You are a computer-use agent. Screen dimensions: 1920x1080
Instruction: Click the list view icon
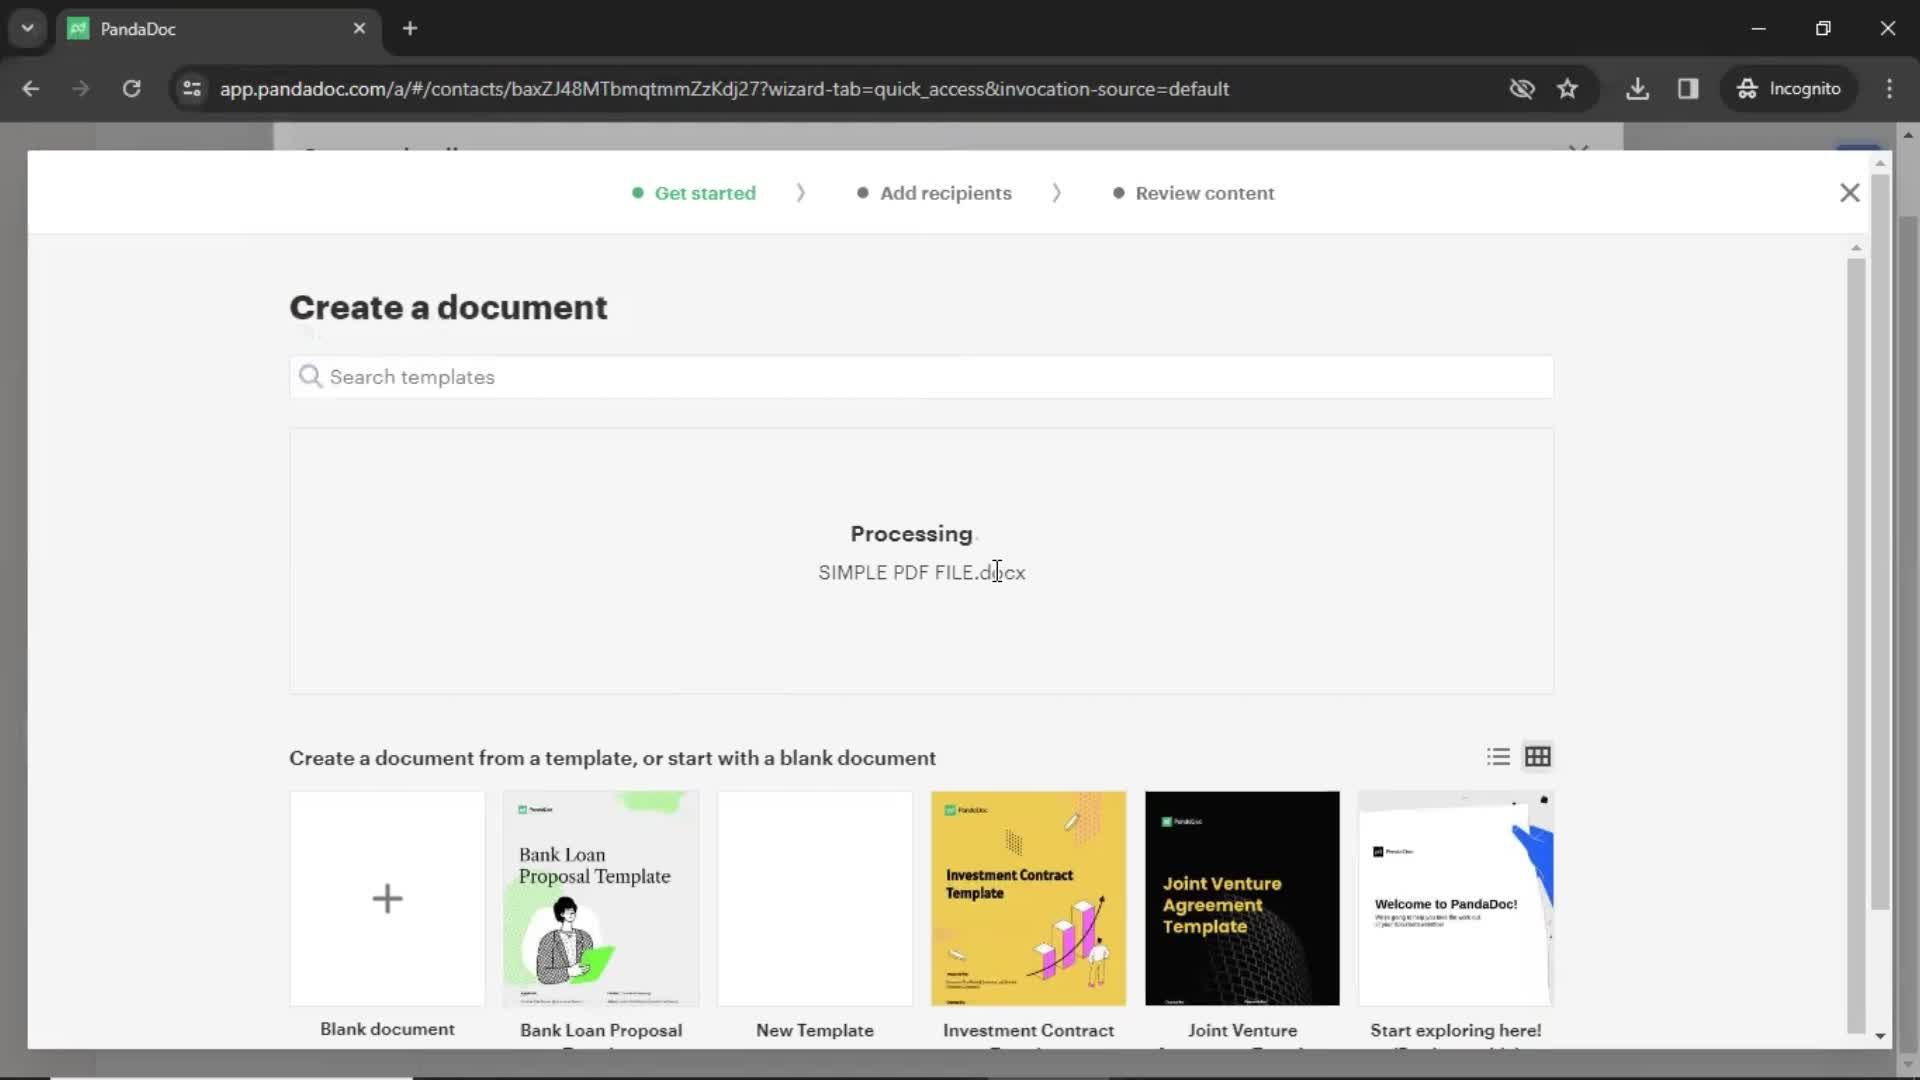pos(1498,756)
